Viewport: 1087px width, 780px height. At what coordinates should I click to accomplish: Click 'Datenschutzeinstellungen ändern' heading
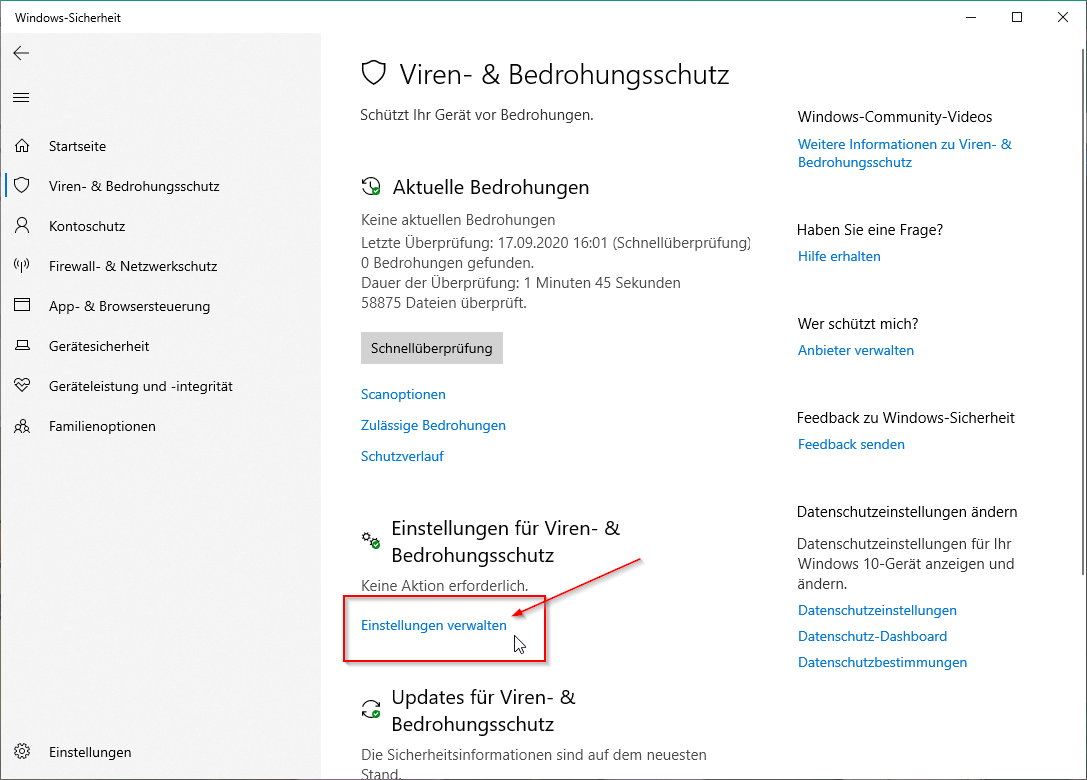[907, 512]
